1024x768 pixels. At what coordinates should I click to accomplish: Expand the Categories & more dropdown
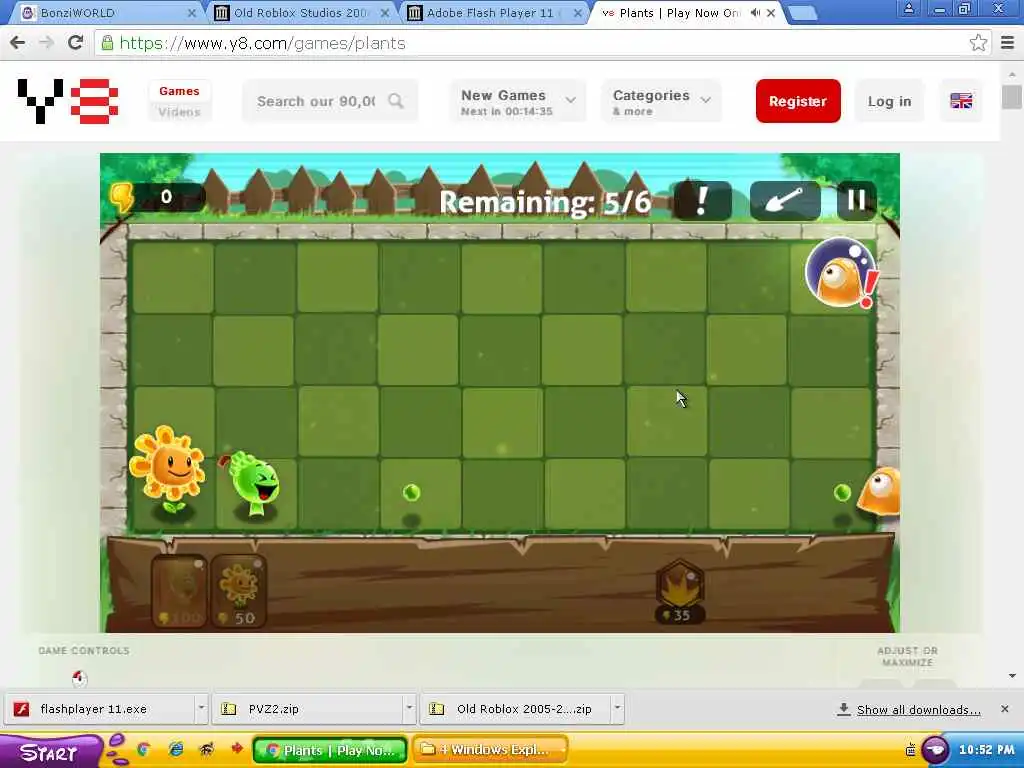[661, 101]
